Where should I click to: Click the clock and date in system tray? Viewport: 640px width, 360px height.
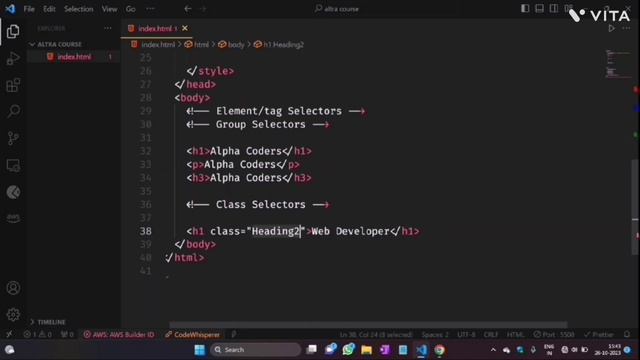coord(608,350)
